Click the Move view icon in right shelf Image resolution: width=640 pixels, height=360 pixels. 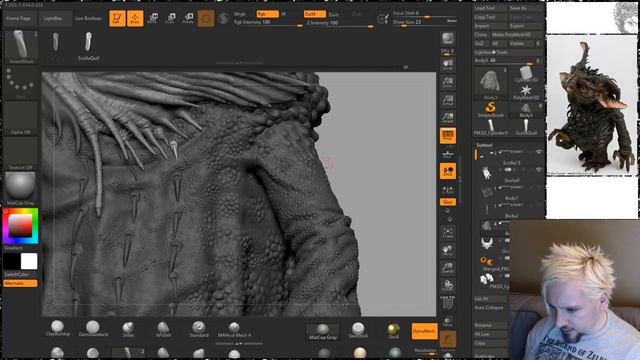tap(448, 250)
